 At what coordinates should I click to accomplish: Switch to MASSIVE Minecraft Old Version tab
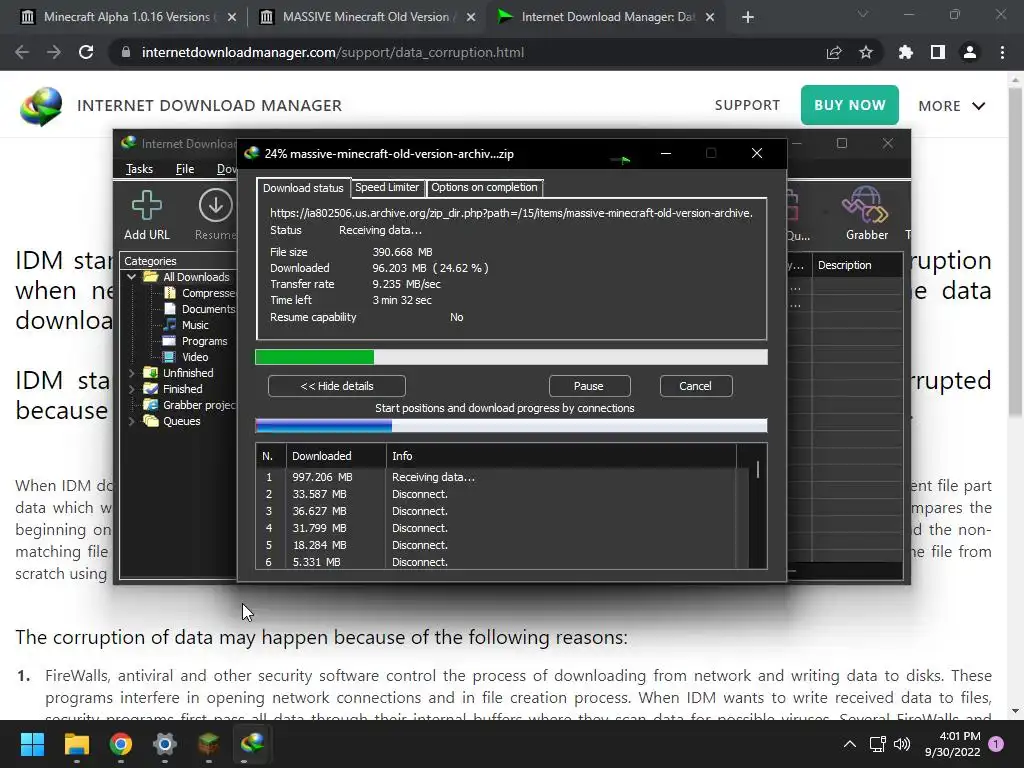366,17
